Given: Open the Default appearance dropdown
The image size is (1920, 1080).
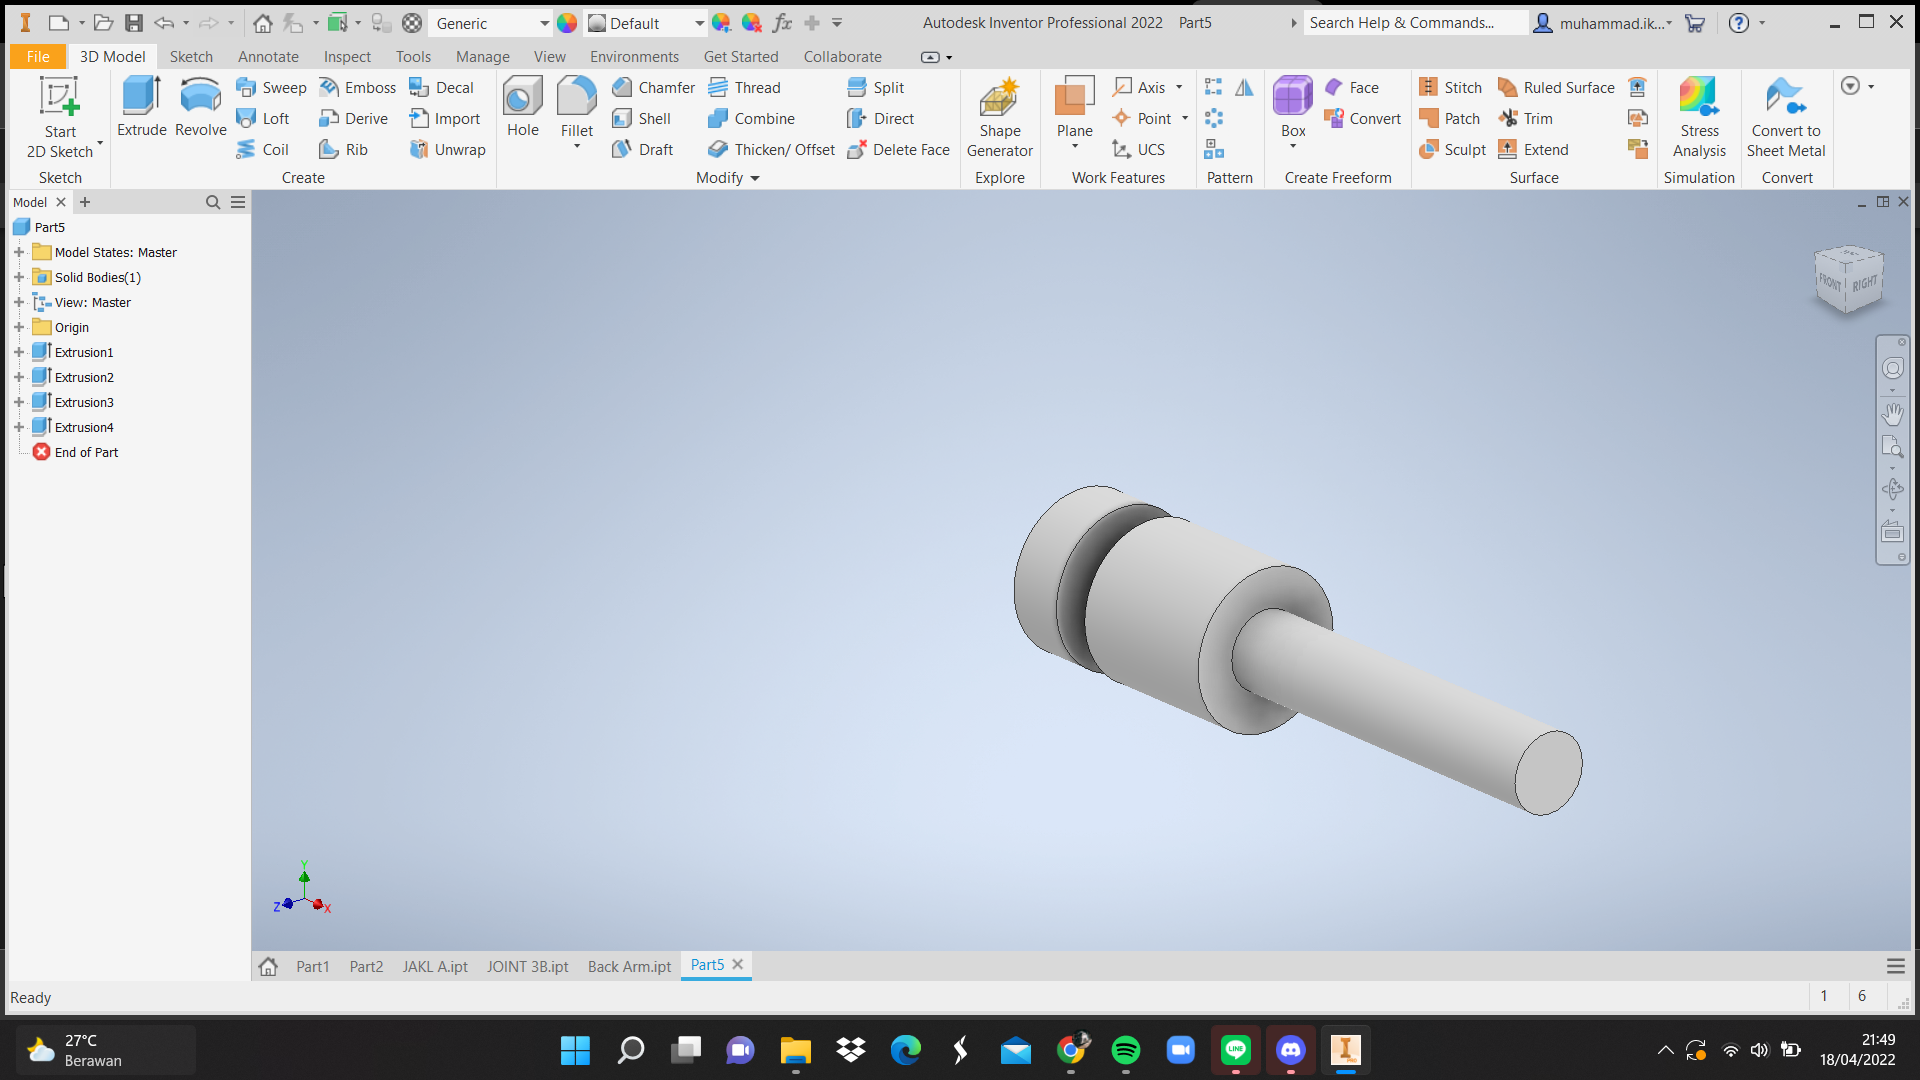Looking at the screenshot, I should pyautogui.click(x=699, y=23).
